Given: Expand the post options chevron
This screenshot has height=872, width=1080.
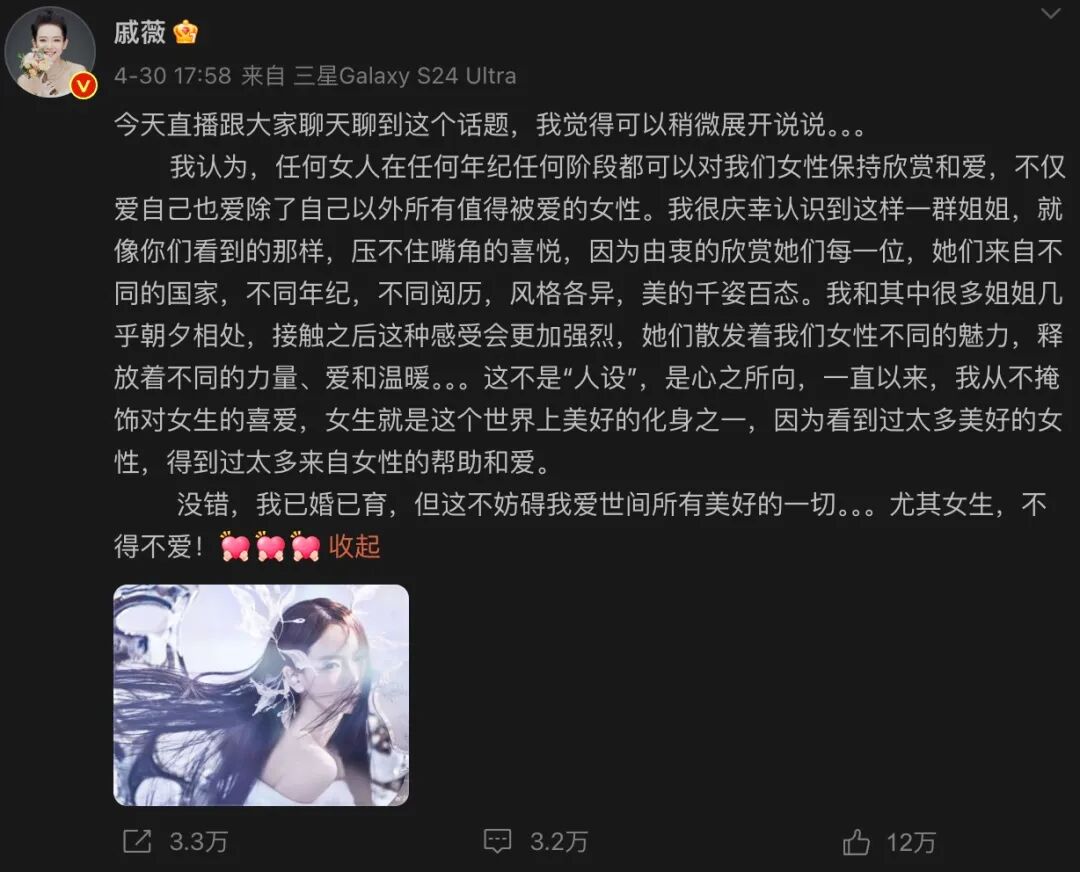Looking at the screenshot, I should click(1050, 14).
